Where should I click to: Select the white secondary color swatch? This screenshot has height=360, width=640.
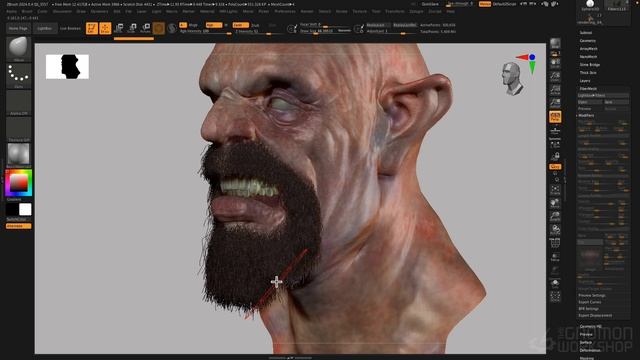click(x=25, y=209)
